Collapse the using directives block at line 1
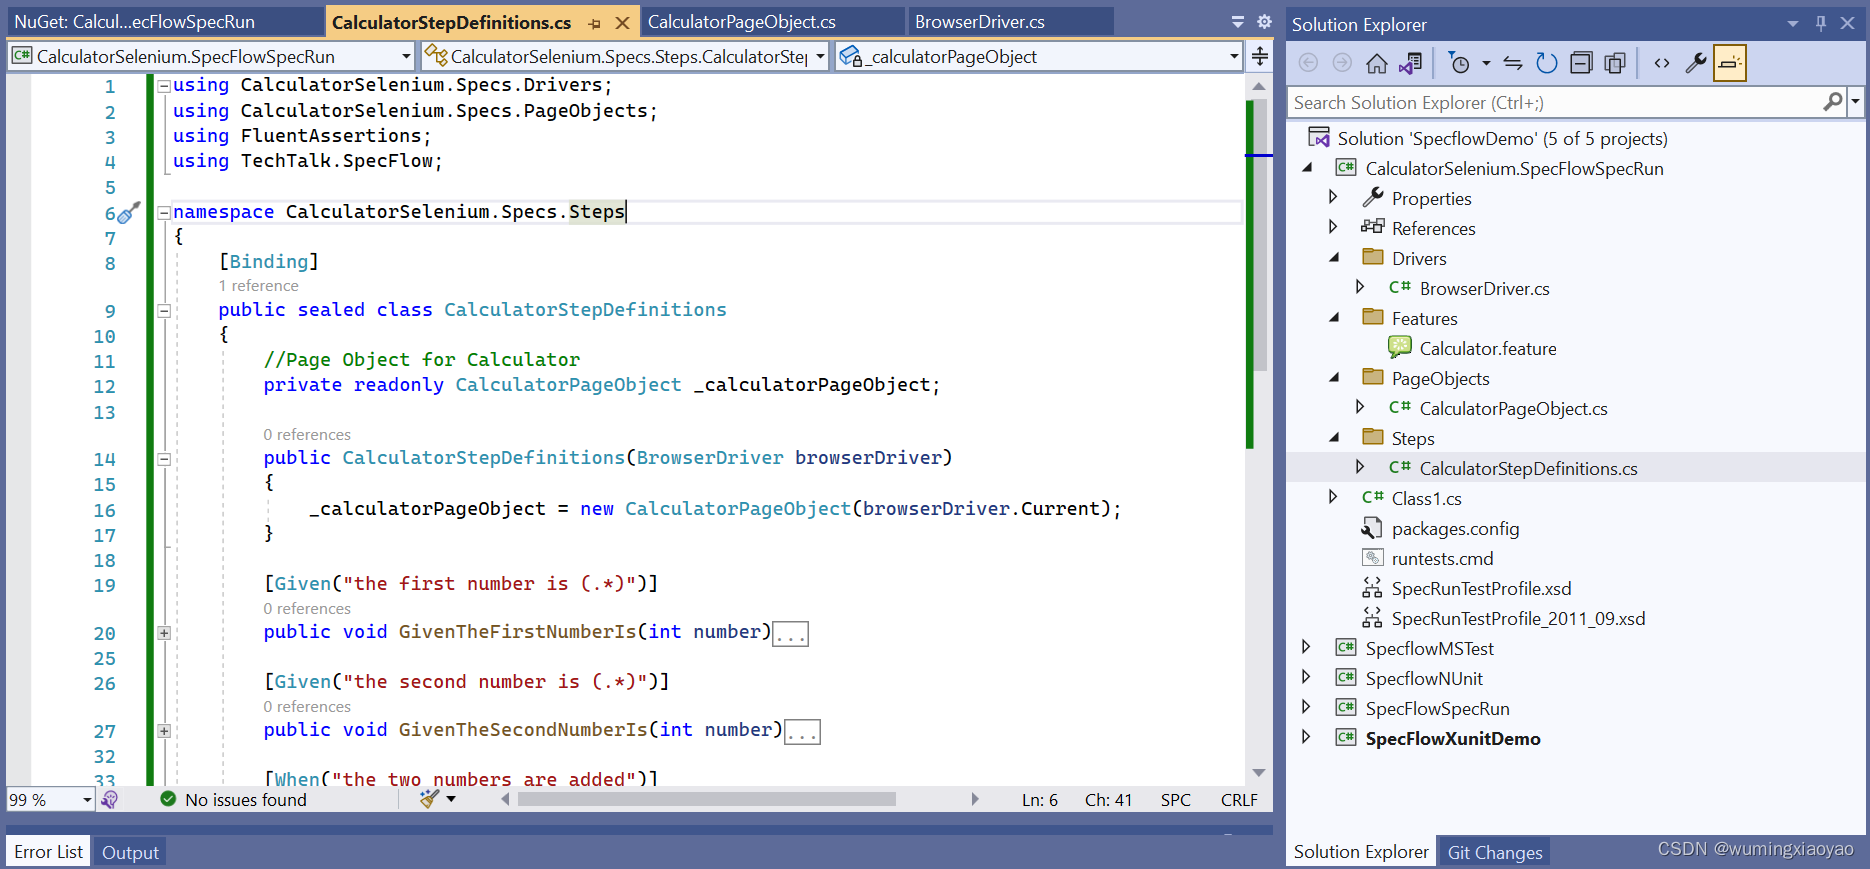The width and height of the screenshot is (1870, 869). [x=163, y=86]
